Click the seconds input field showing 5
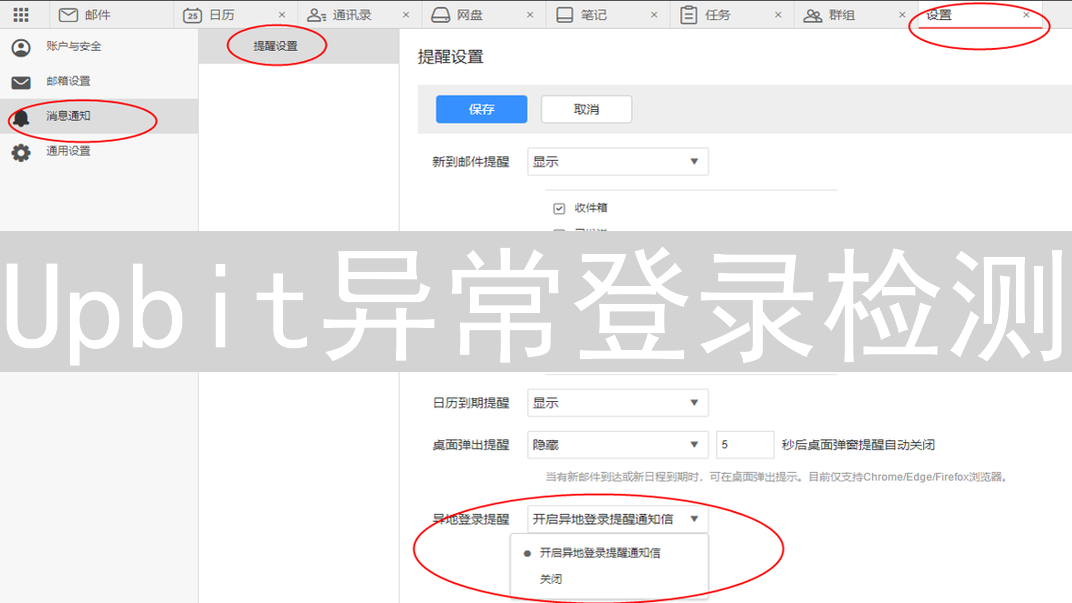This screenshot has width=1072, height=603. (745, 445)
